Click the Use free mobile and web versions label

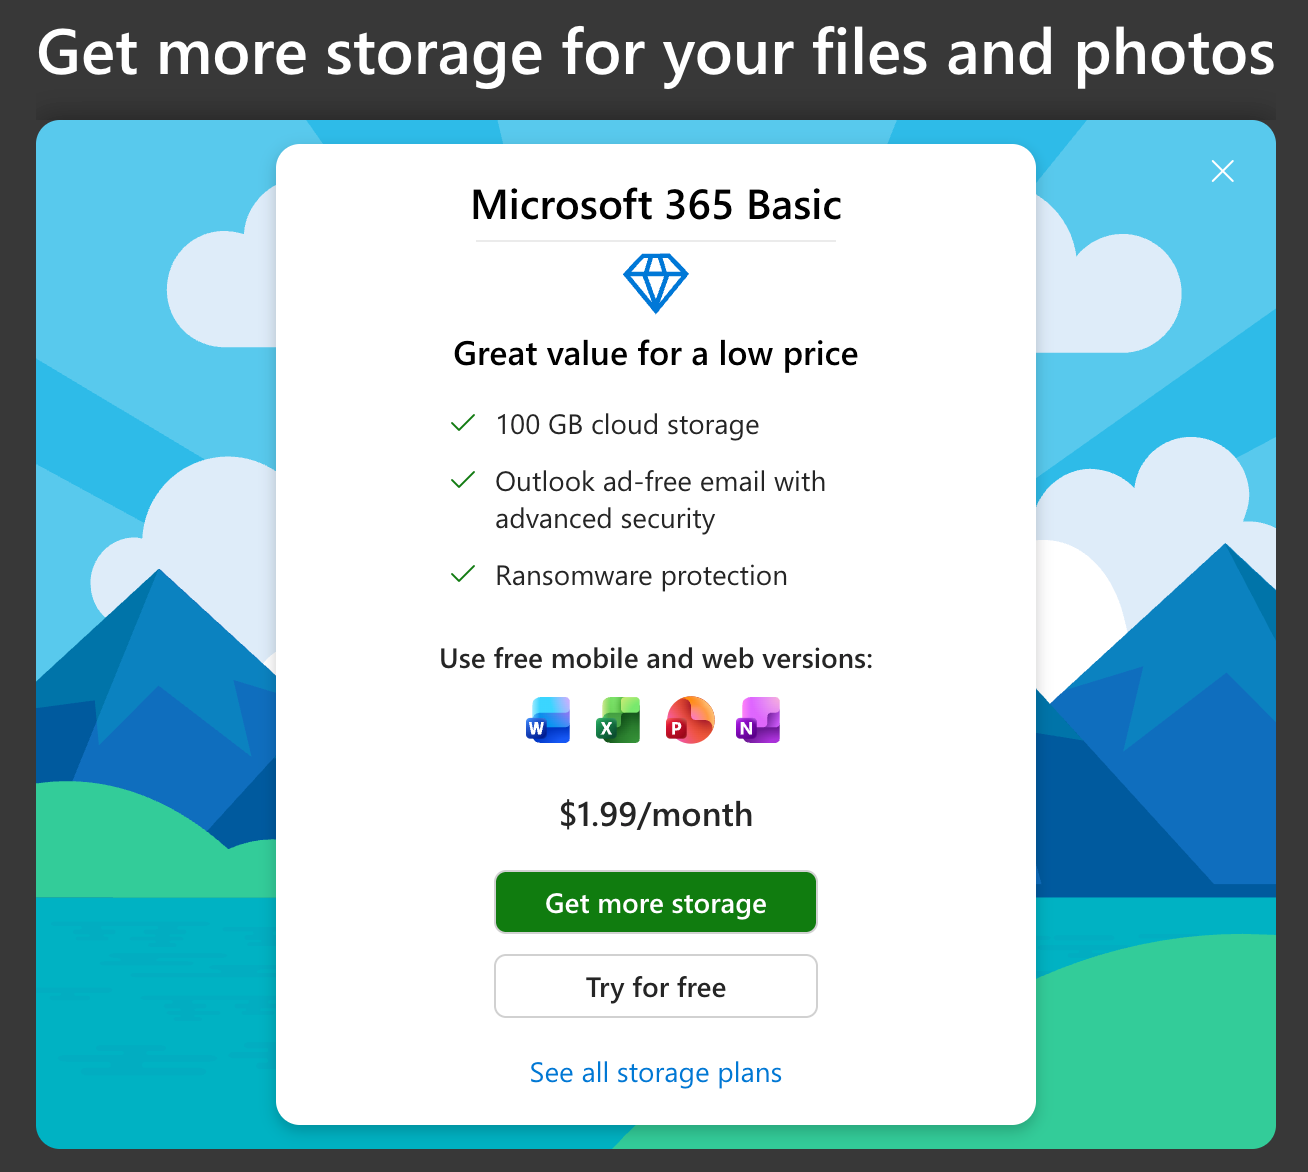click(656, 659)
